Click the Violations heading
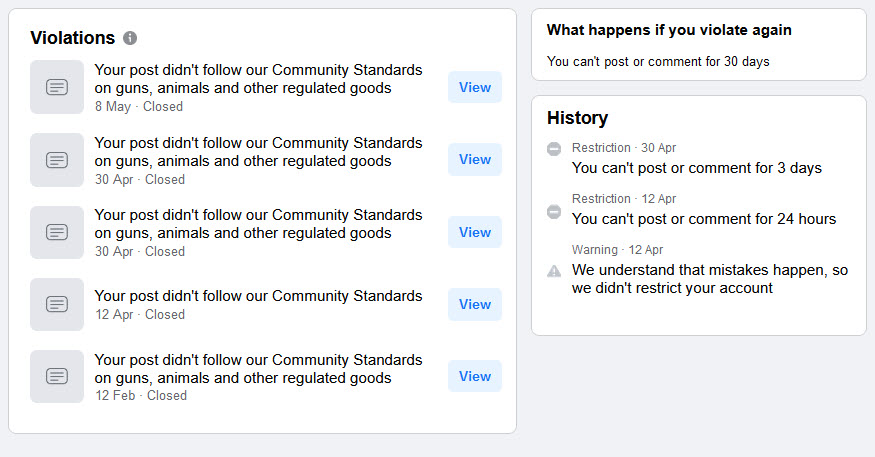This screenshot has width=875, height=457. coord(73,38)
